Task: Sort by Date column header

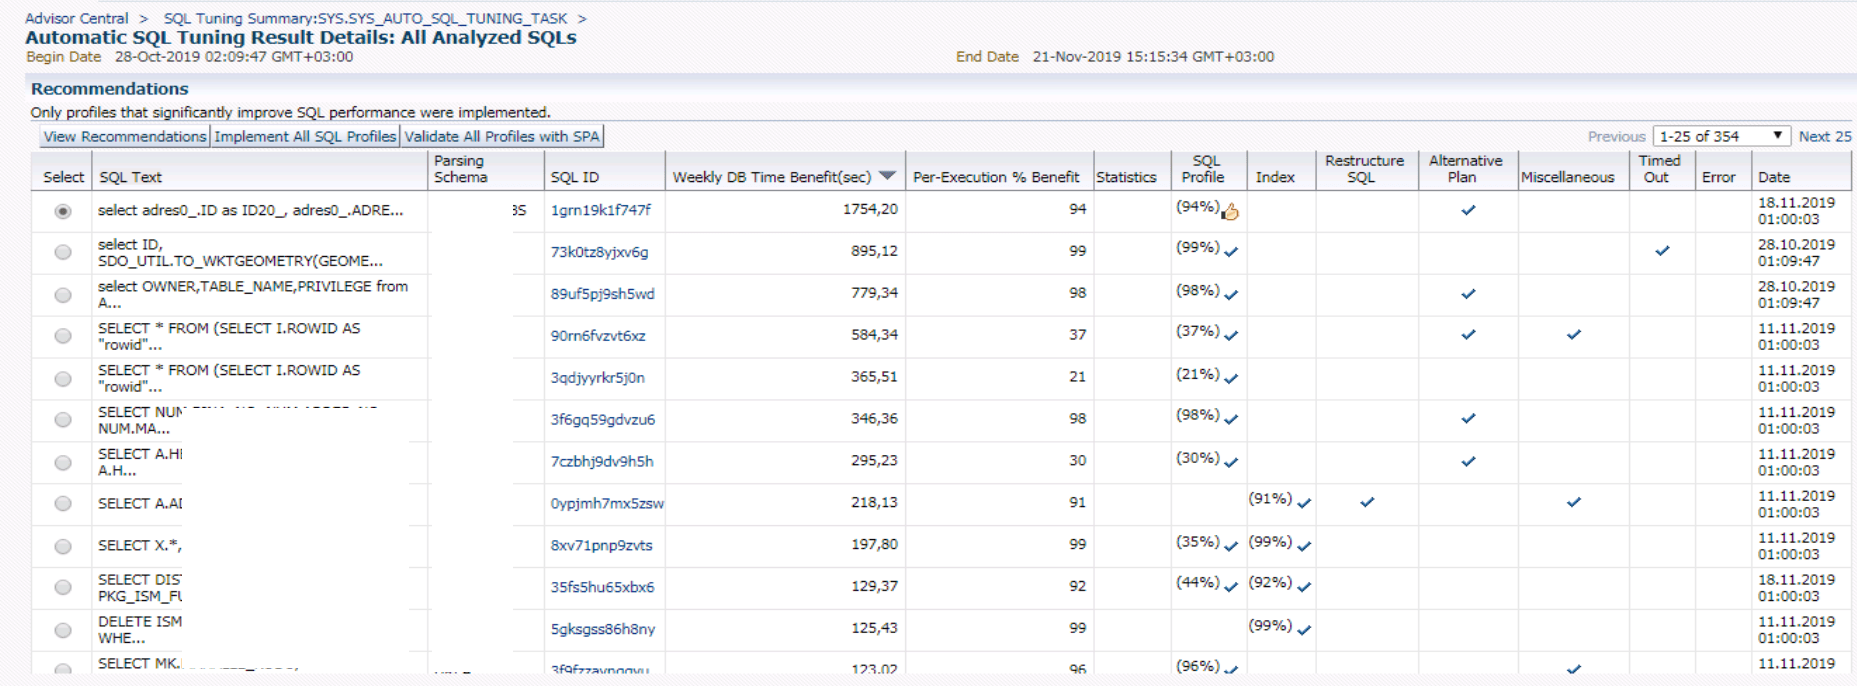Action: 1774,177
